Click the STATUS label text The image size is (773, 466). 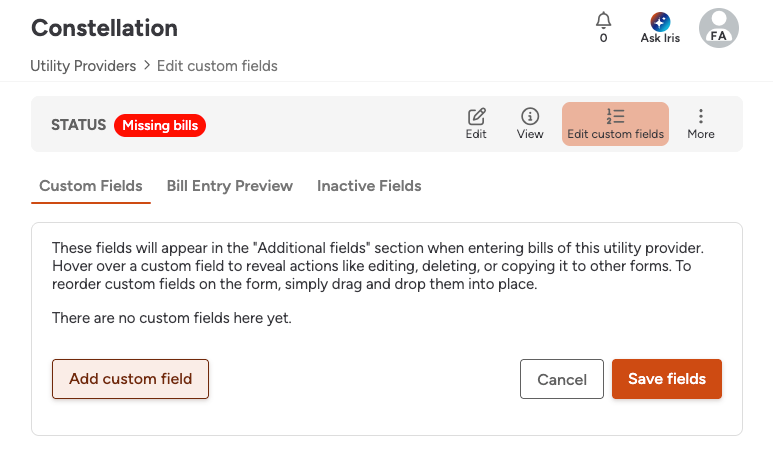[78, 125]
